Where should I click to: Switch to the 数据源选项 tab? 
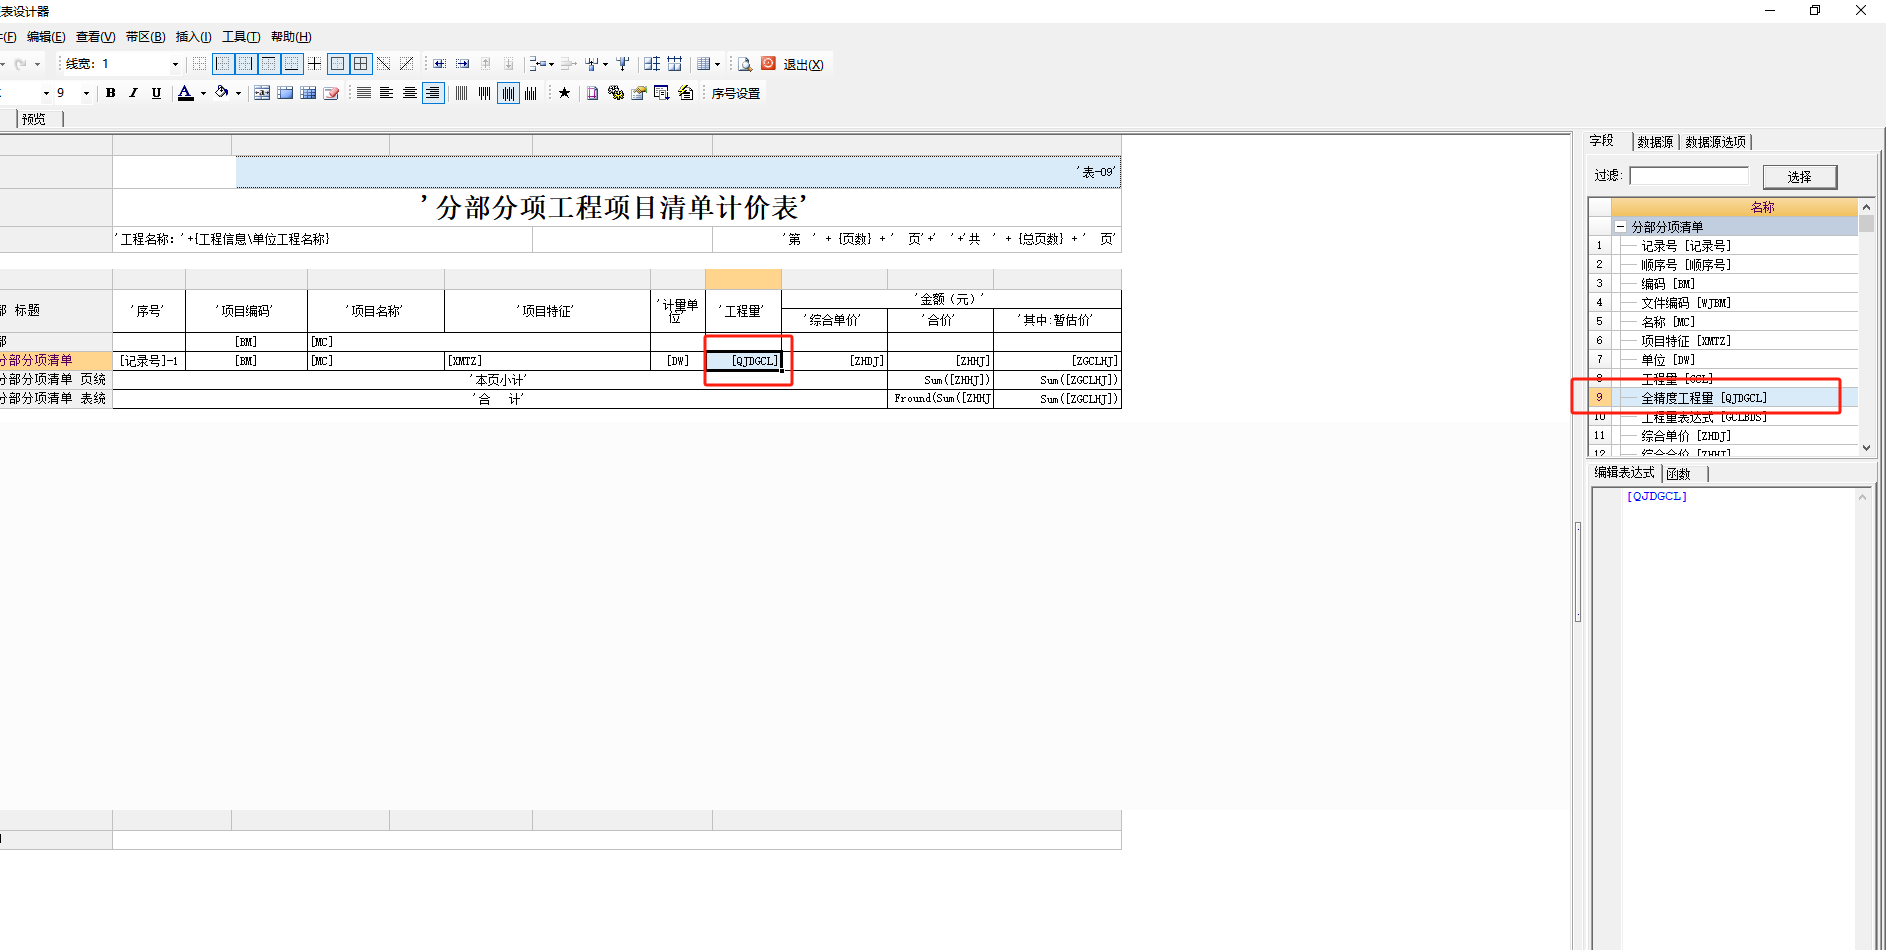(x=1716, y=142)
